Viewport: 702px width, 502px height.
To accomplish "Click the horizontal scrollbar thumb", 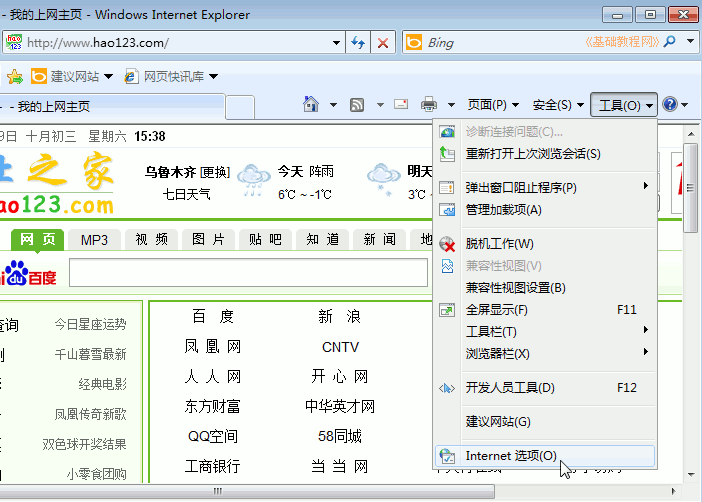I will click(x=247, y=491).
